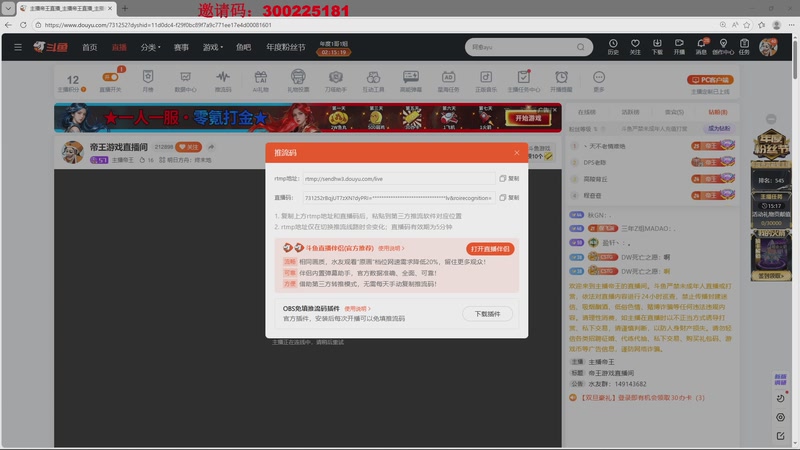This screenshot has height=450, width=800.
Task: Open 礼物投票 icon
Action: [x=298, y=81]
